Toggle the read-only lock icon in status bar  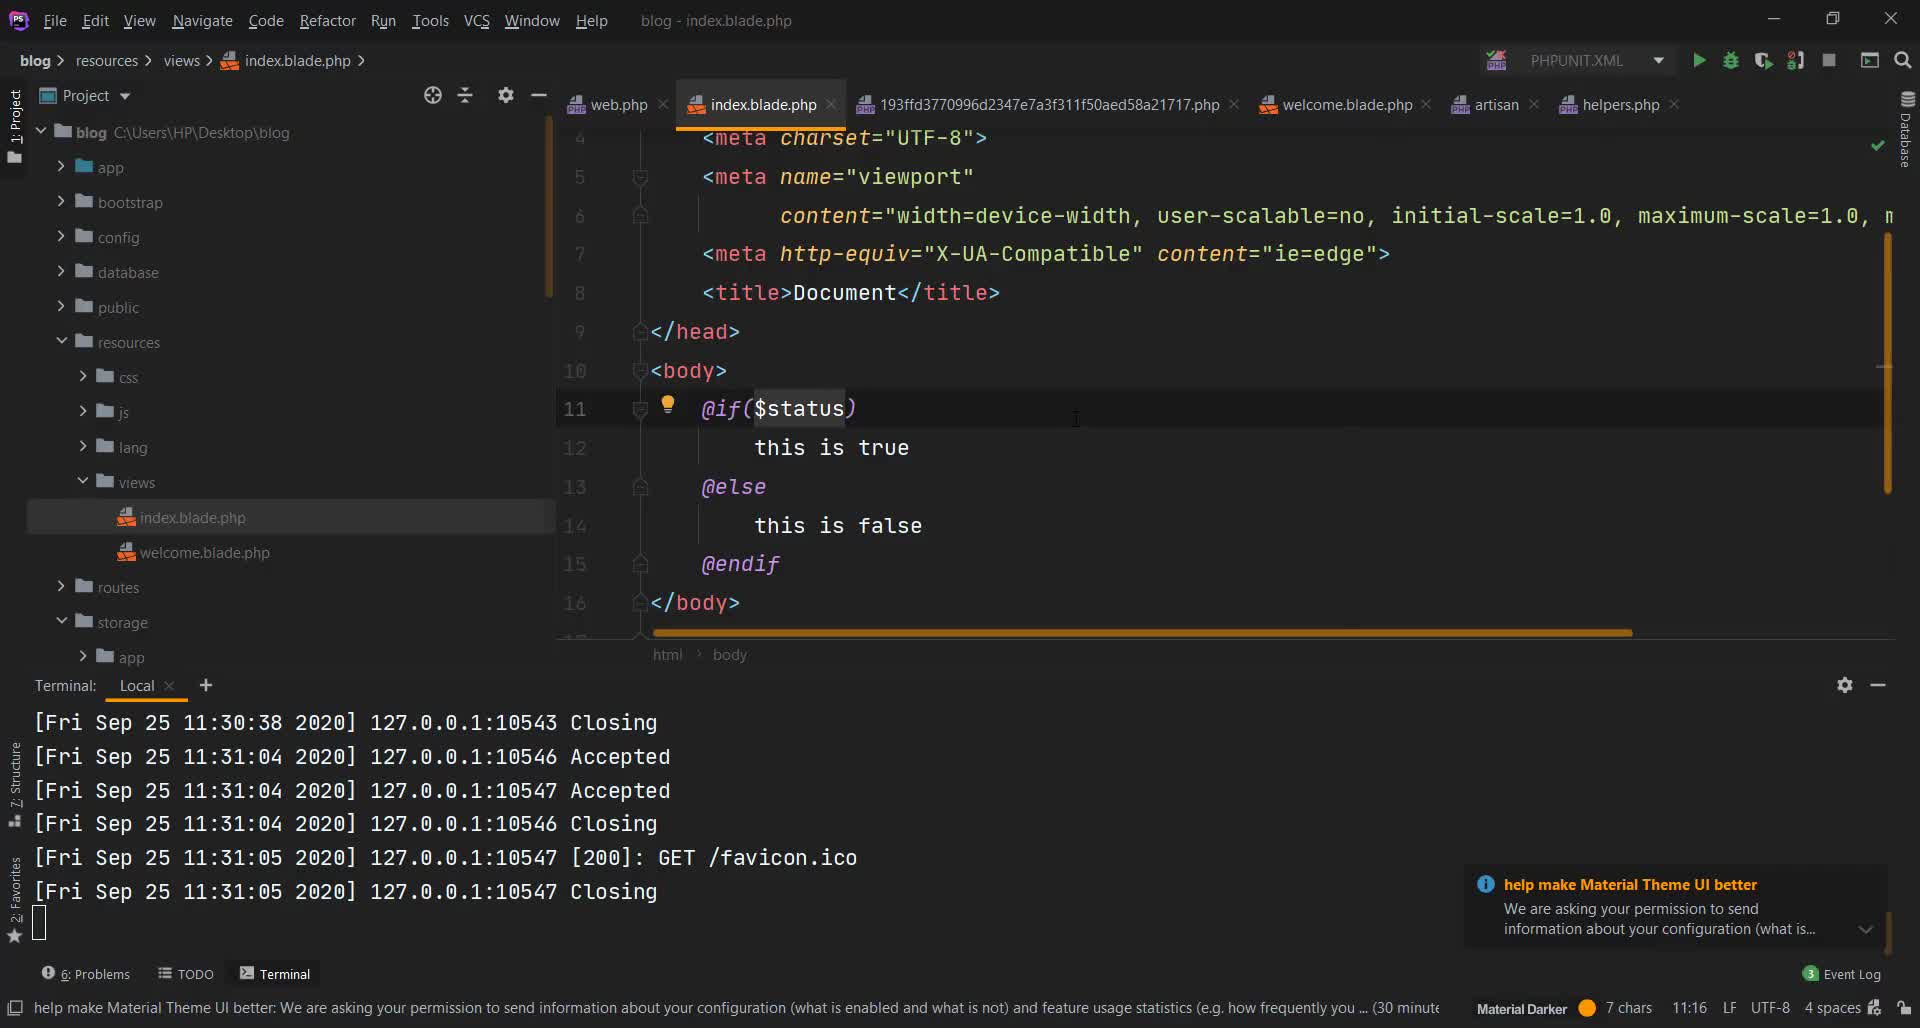[x=1904, y=1008]
